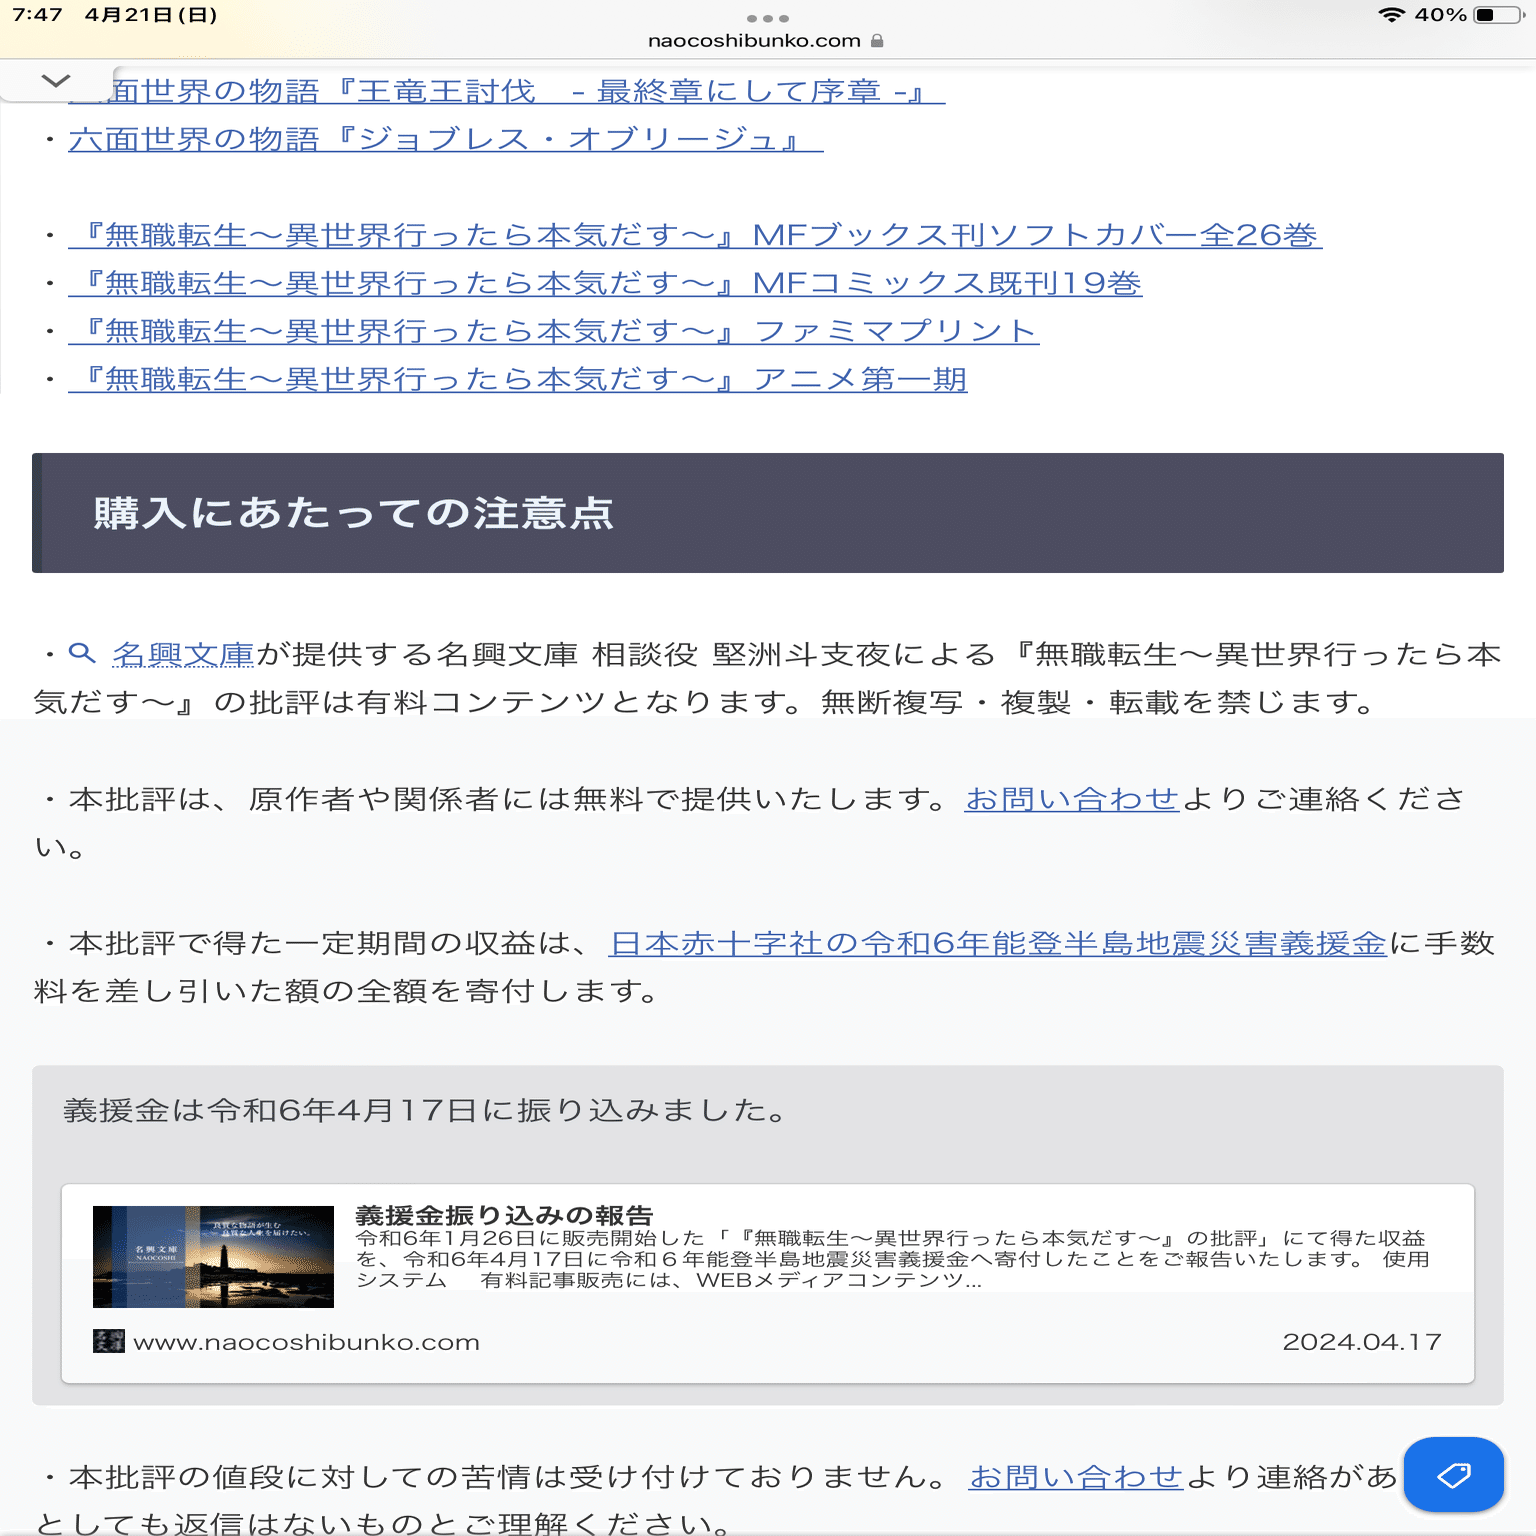Tap the lock icon beside naocoshibunko.com
Viewport: 1536px width, 1536px height.
click(x=877, y=41)
